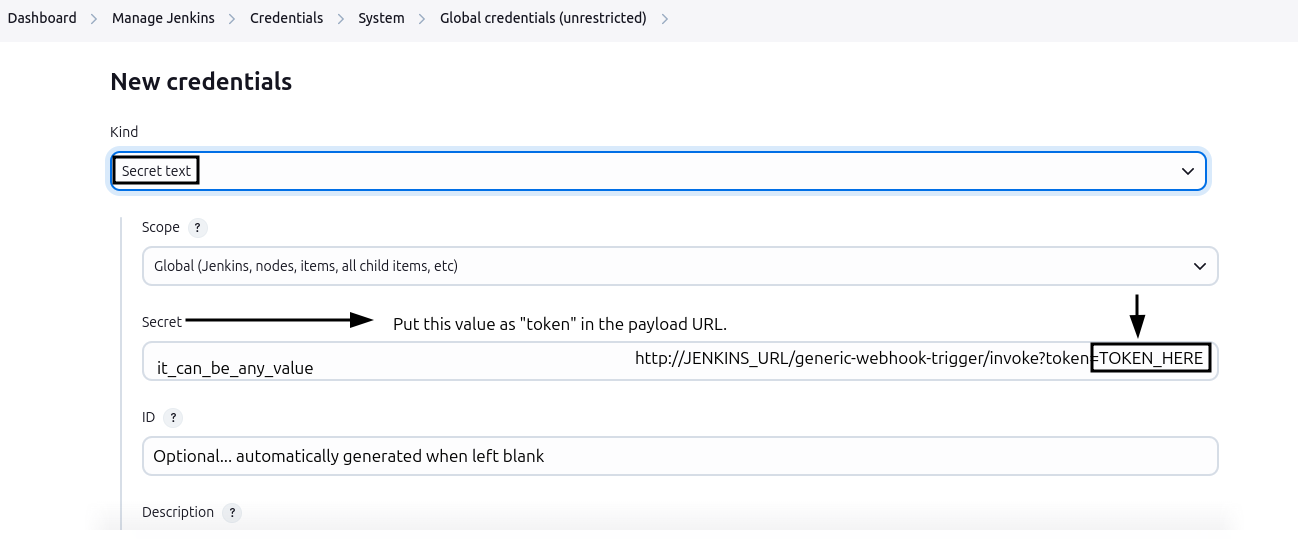
Task: Go to Dashboard via breadcrumb
Action: [42, 18]
